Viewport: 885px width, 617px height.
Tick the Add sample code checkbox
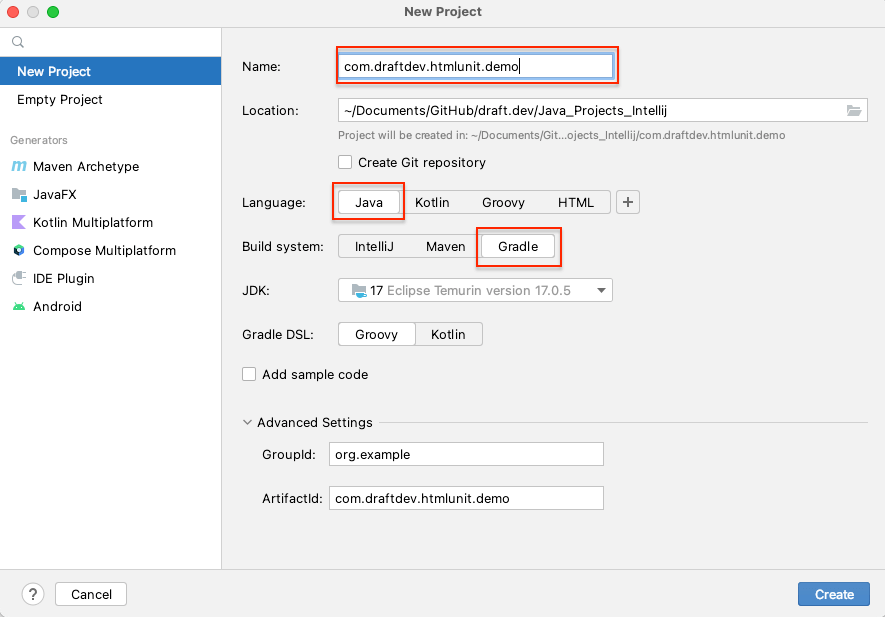click(249, 374)
